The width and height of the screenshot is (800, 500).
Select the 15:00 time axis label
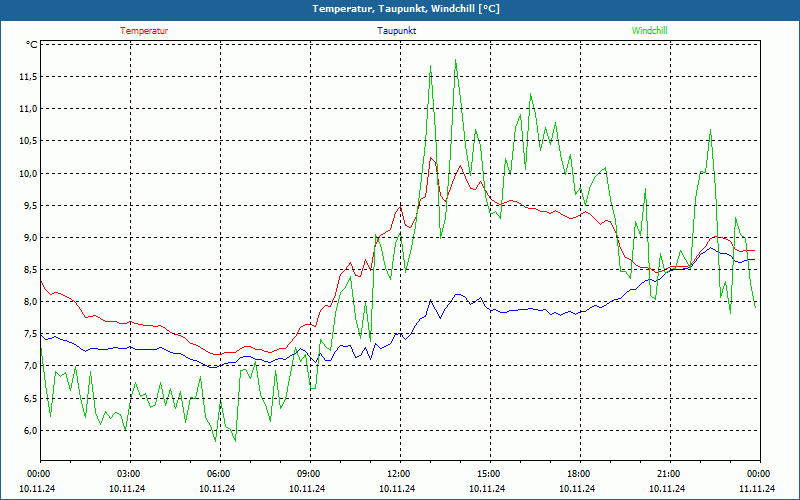click(489, 474)
